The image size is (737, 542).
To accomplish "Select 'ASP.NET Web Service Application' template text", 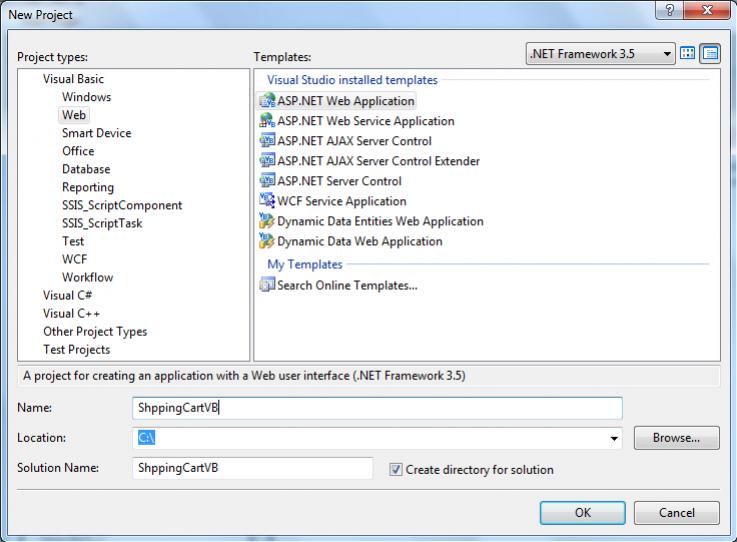I will 366,121.
